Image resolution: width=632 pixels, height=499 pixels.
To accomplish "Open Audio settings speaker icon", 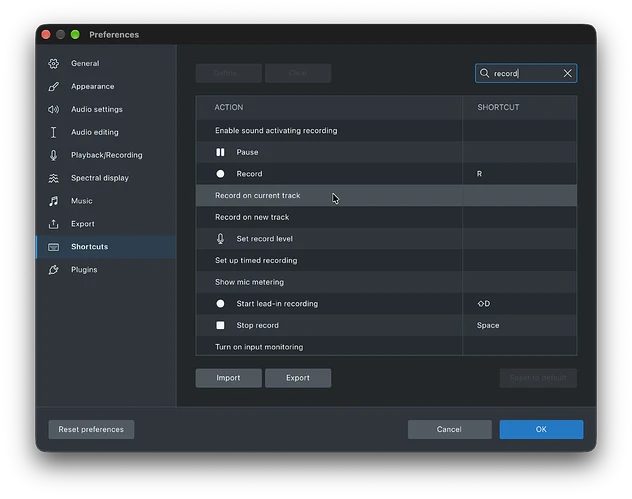I will point(54,110).
